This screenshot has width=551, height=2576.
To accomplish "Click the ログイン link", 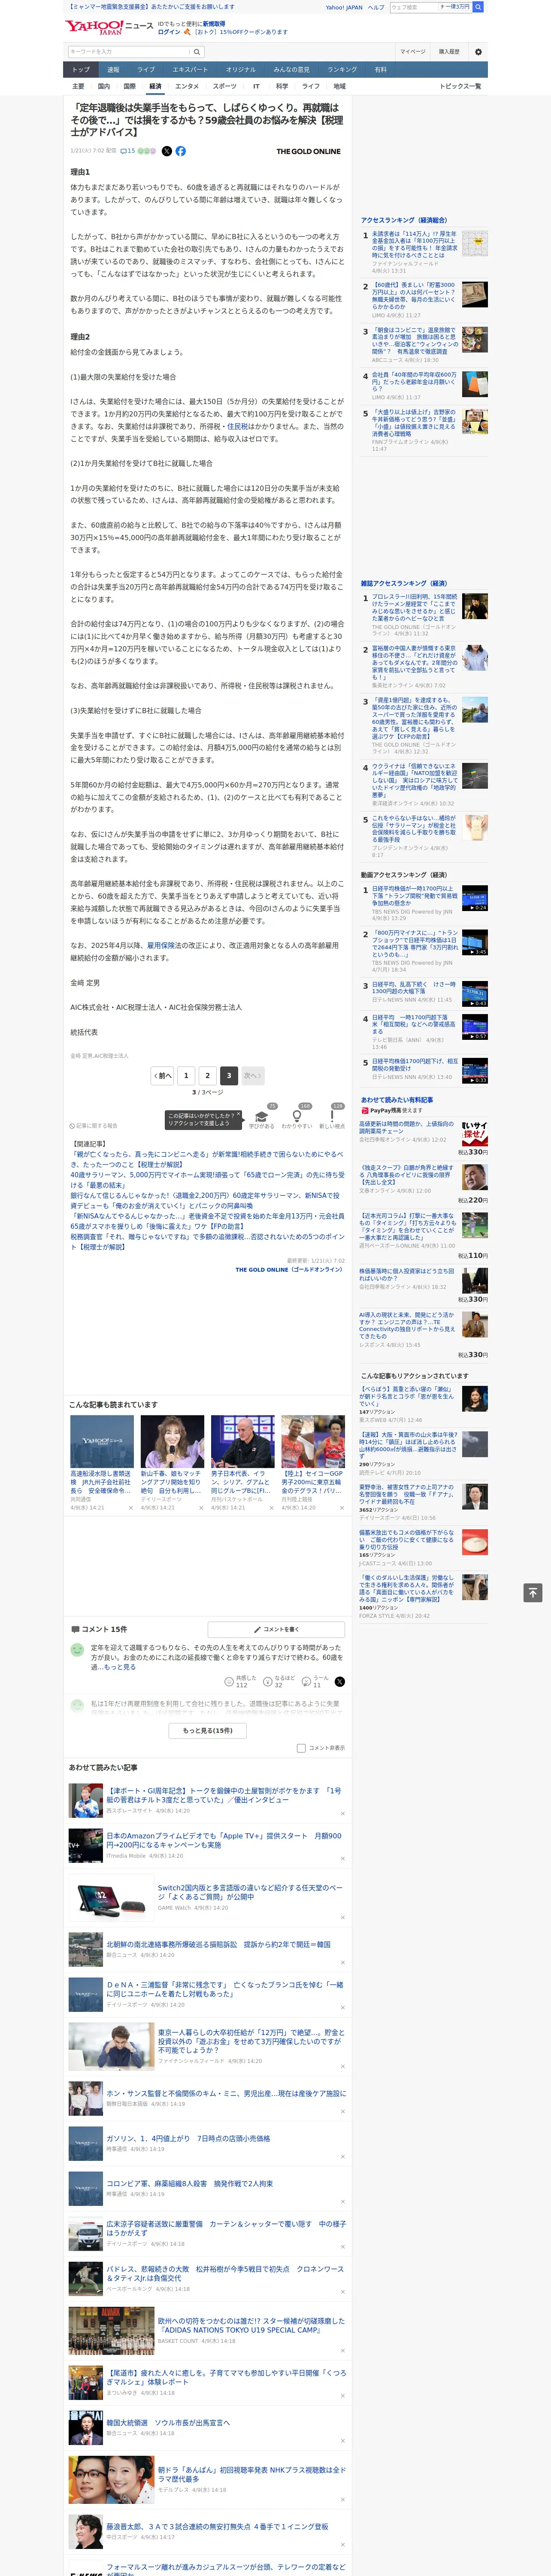I will tap(169, 32).
